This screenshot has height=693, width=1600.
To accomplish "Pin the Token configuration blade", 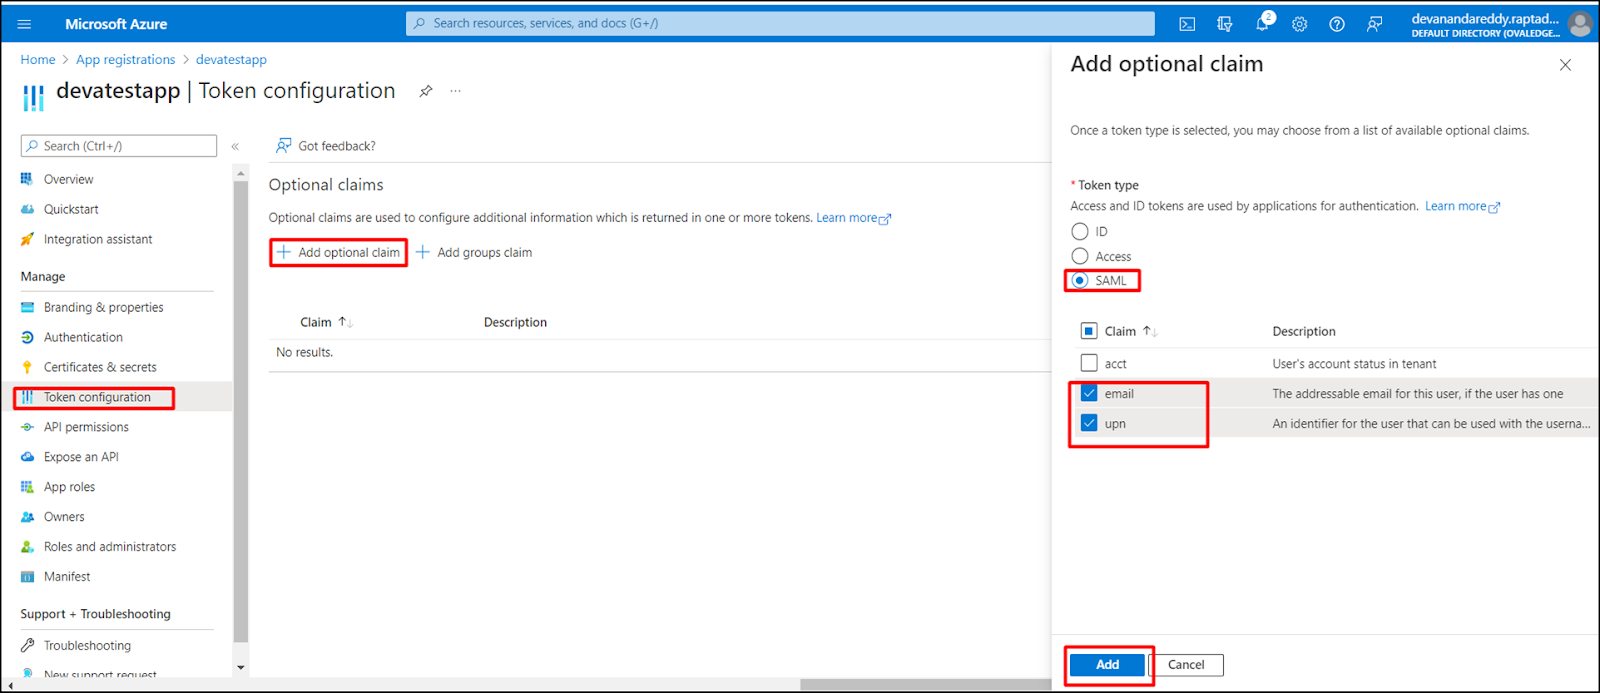I will [426, 91].
